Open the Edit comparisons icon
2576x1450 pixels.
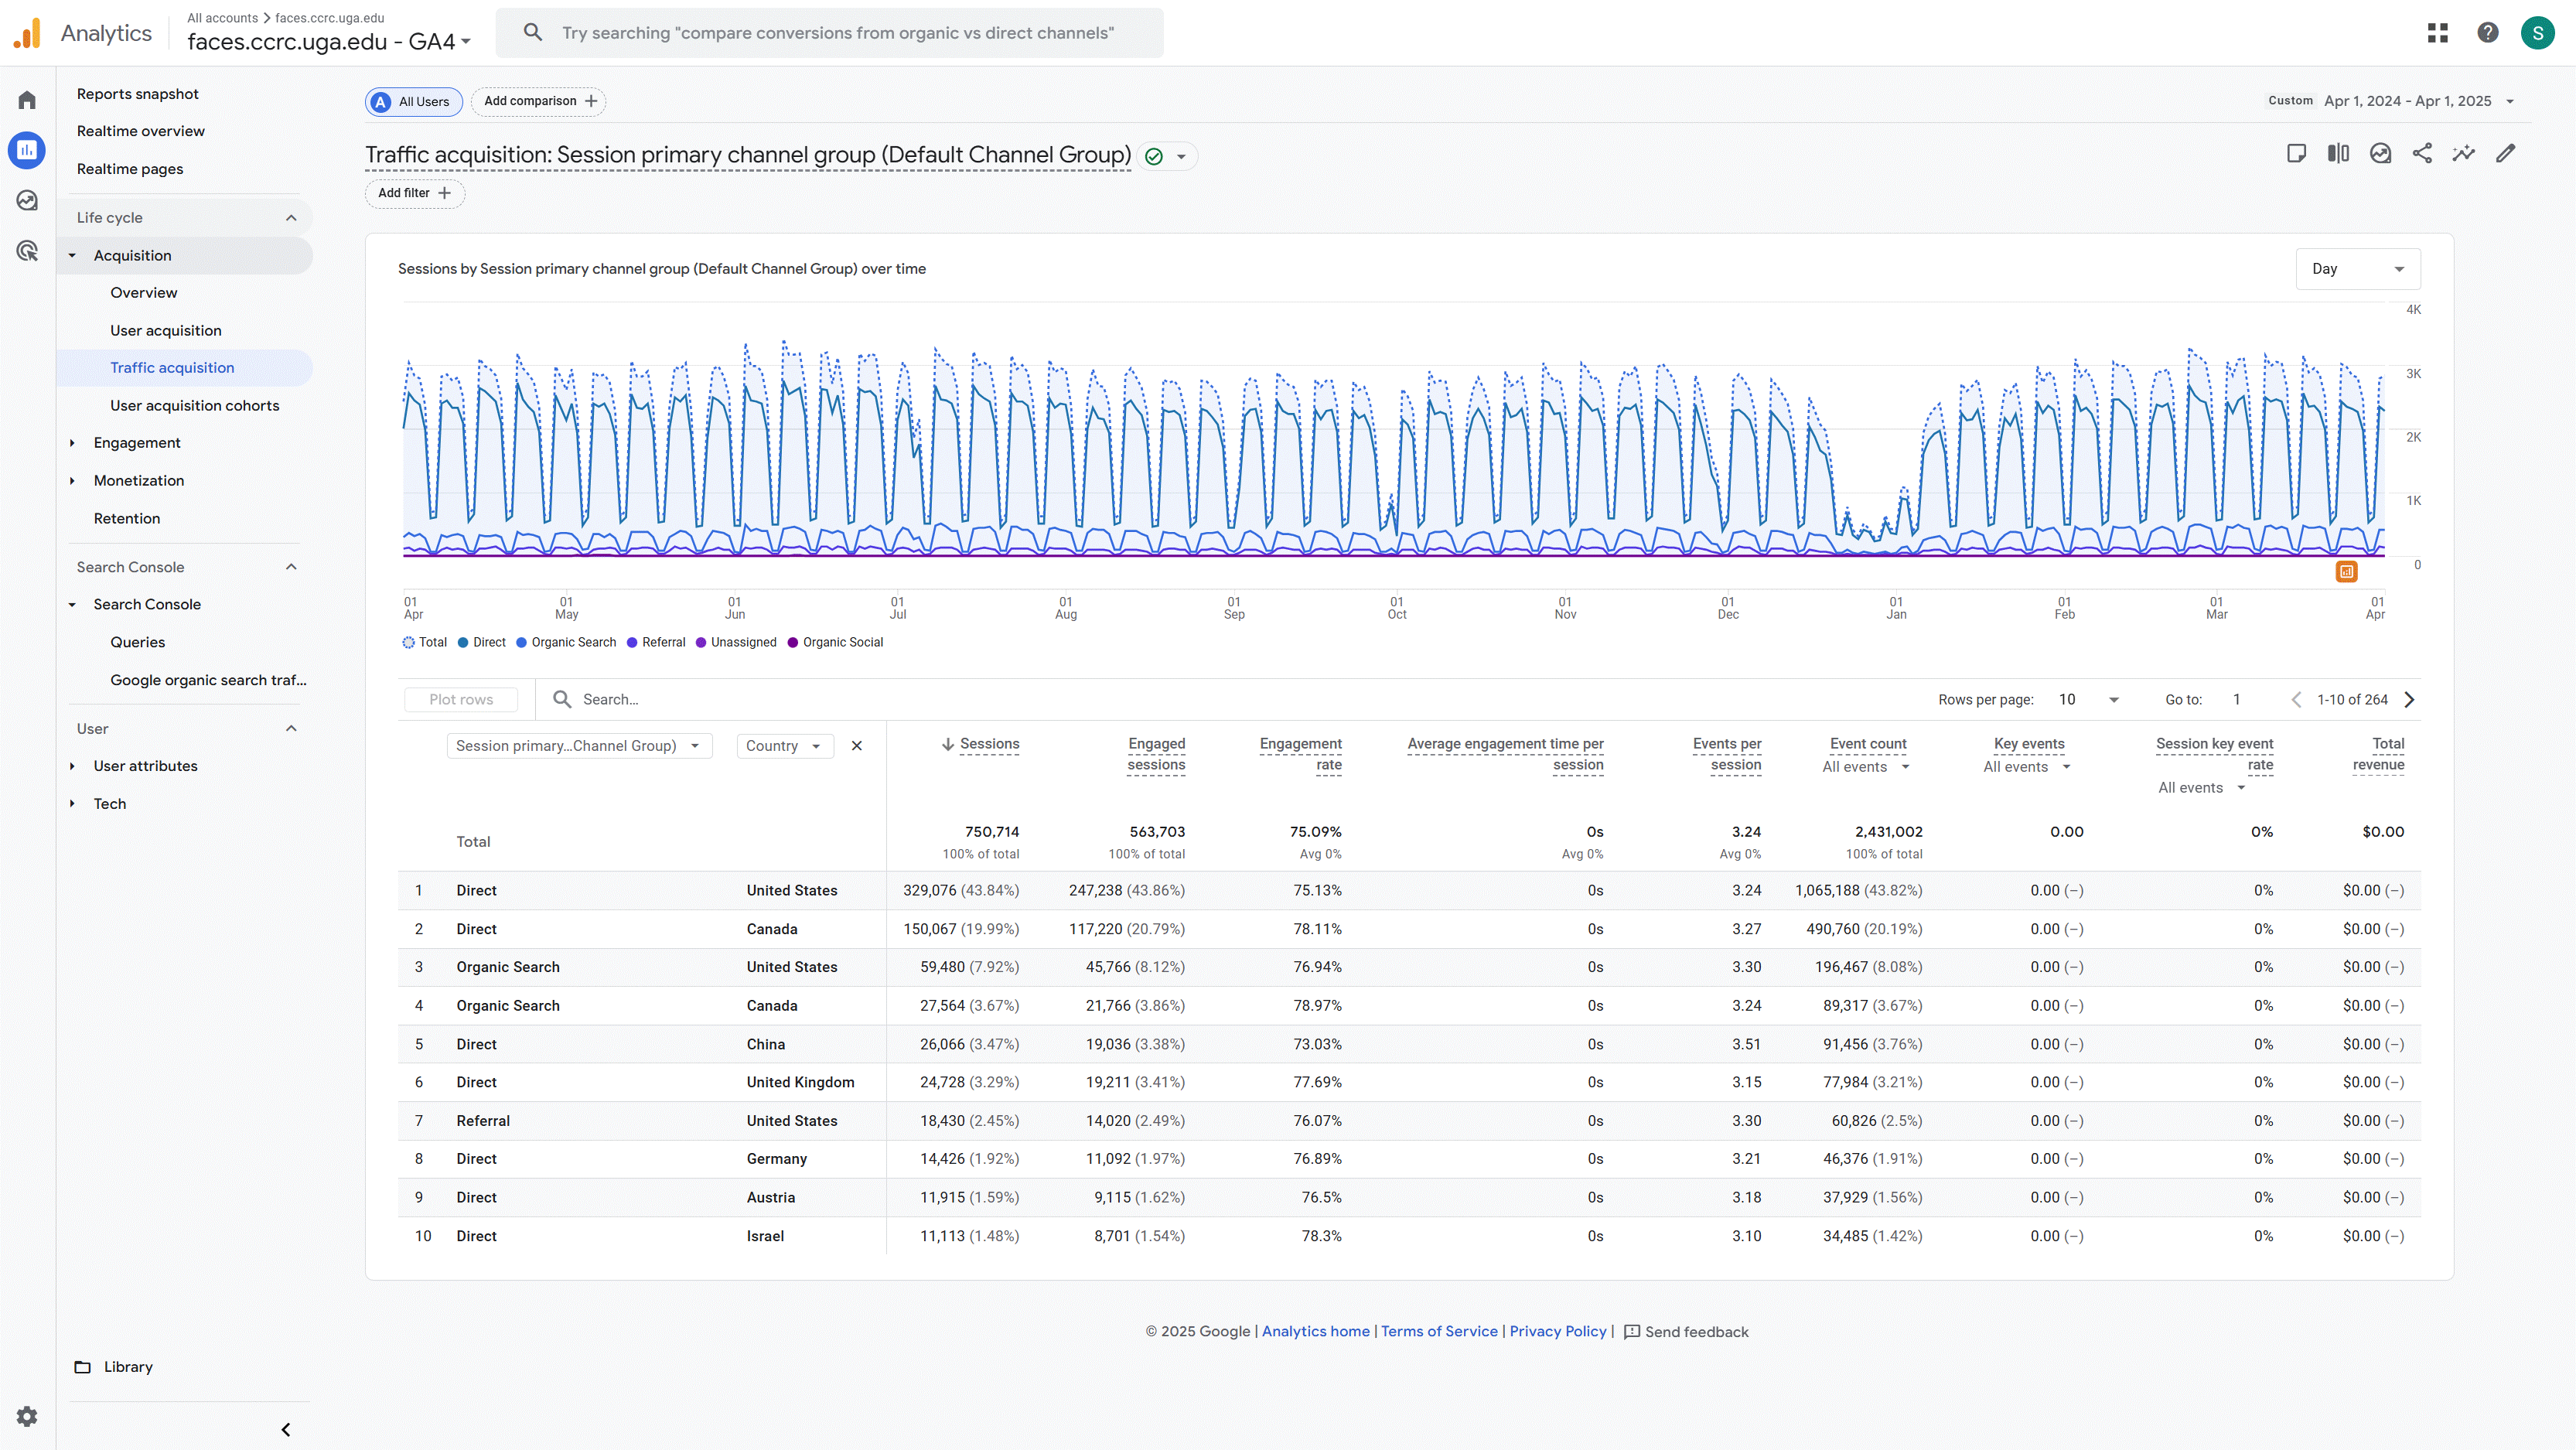click(x=2338, y=153)
